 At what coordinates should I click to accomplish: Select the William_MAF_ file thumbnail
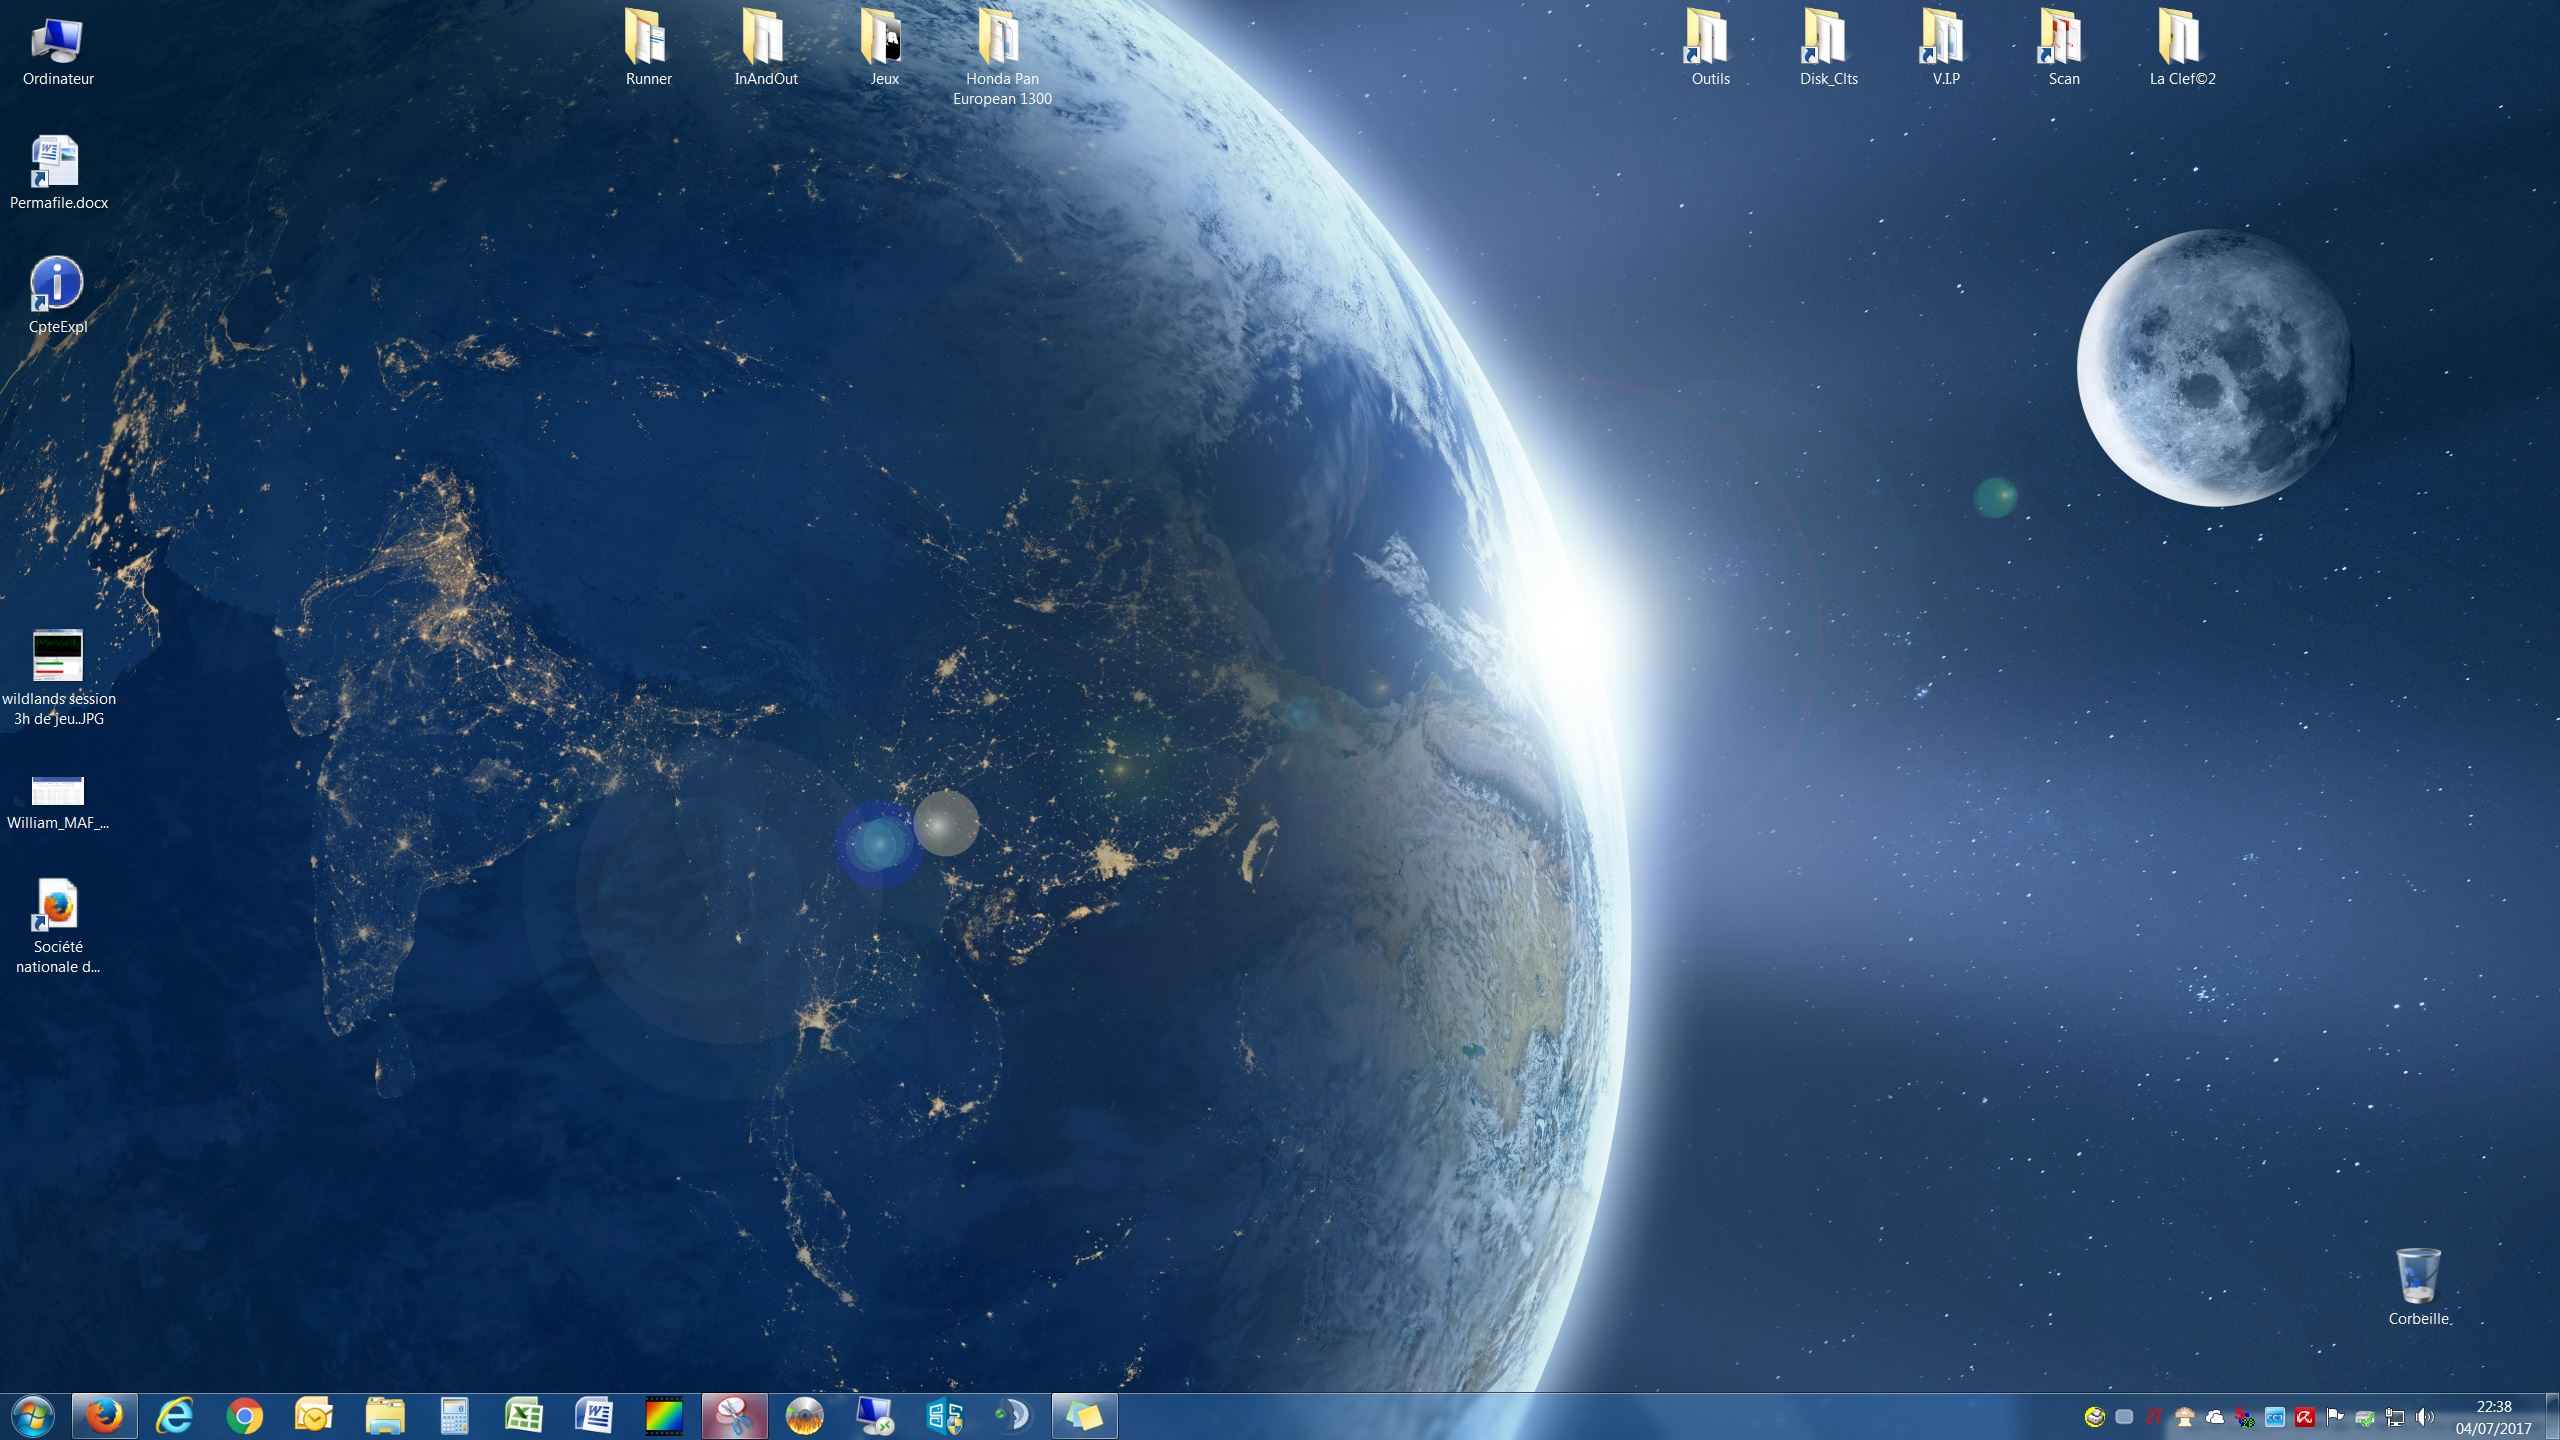click(58, 802)
